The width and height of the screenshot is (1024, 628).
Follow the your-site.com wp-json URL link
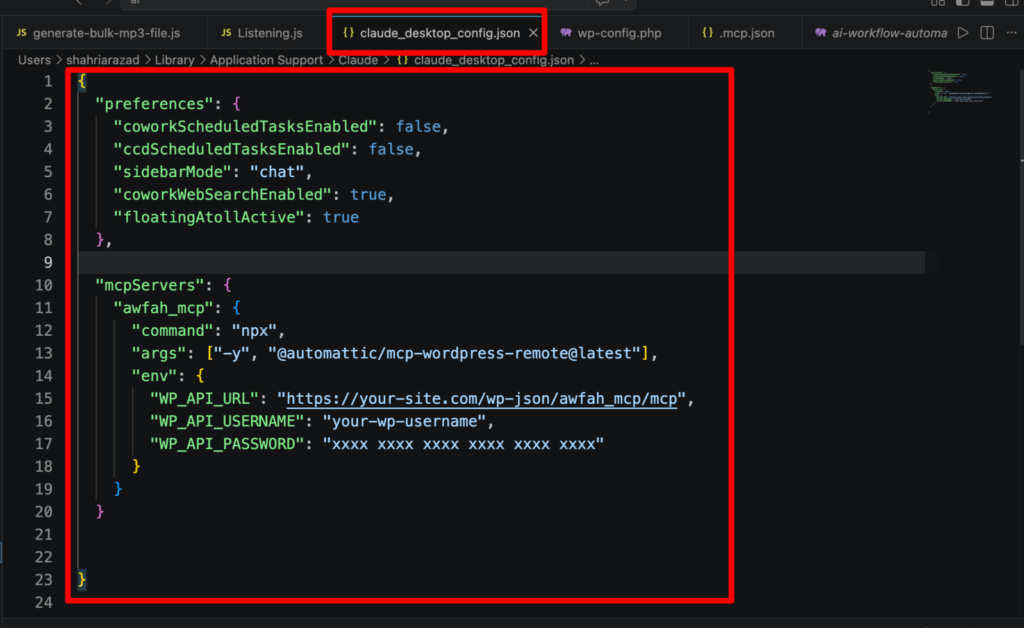point(482,399)
